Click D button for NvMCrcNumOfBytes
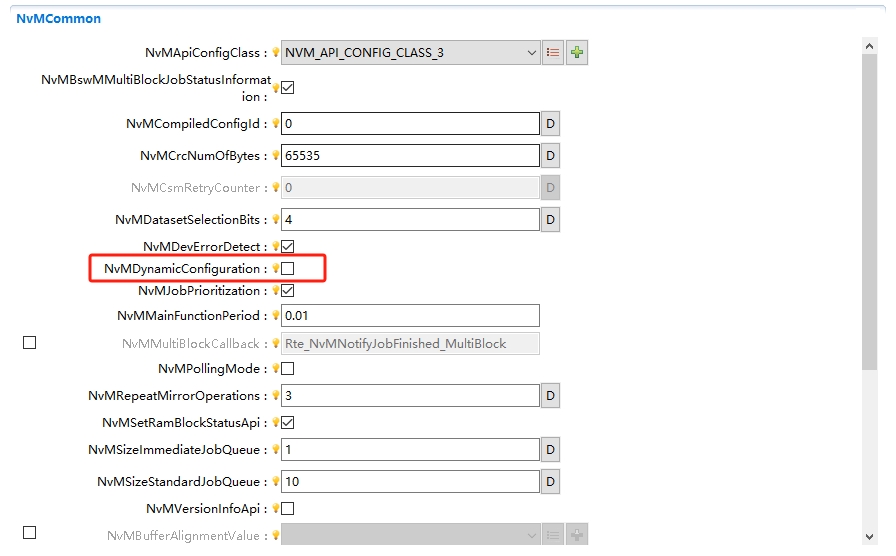 click(550, 156)
